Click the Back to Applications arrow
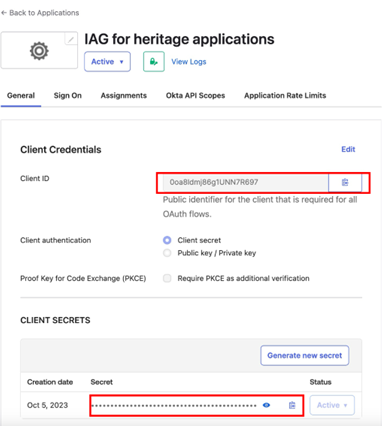The image size is (382, 426). (x=4, y=13)
